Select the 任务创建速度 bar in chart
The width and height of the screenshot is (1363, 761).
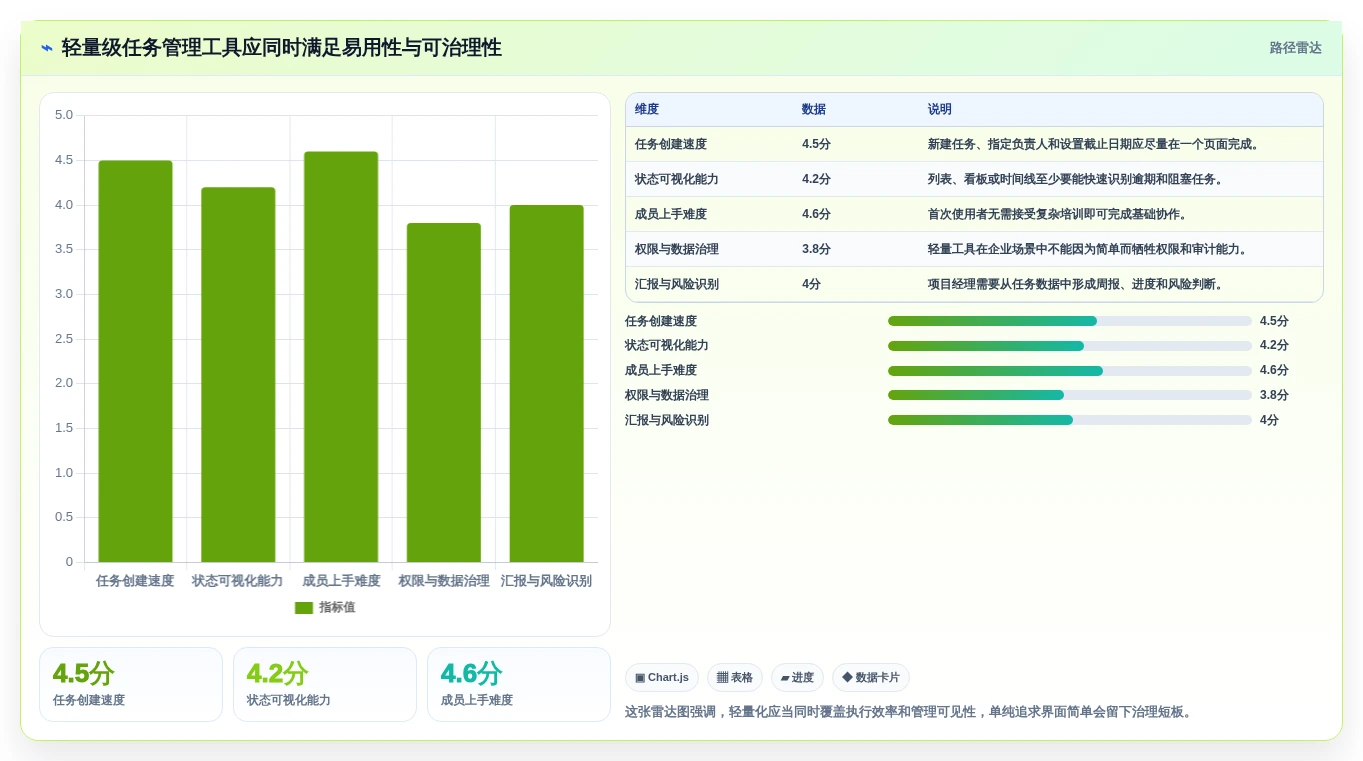tap(135, 361)
